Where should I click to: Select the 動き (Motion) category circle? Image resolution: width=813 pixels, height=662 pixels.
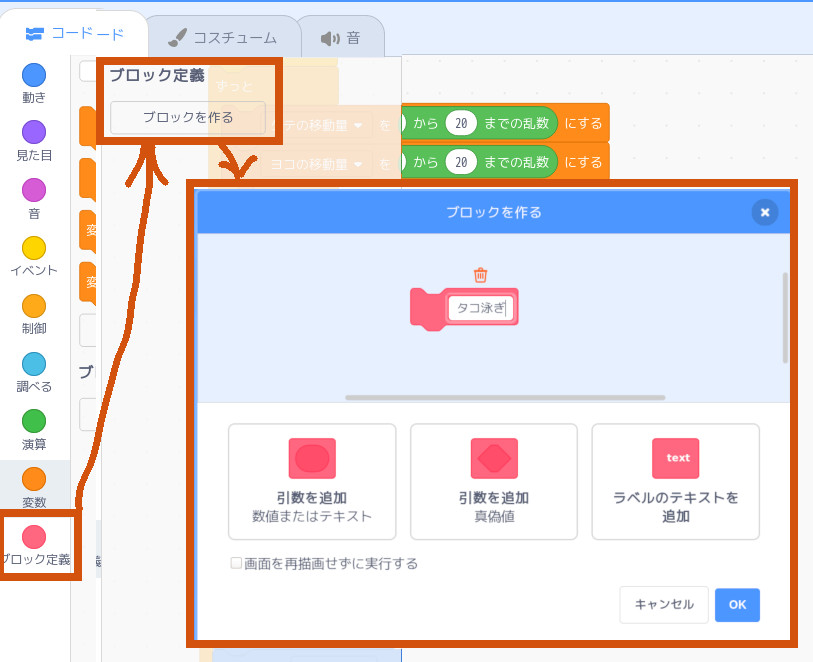click(x=34, y=75)
